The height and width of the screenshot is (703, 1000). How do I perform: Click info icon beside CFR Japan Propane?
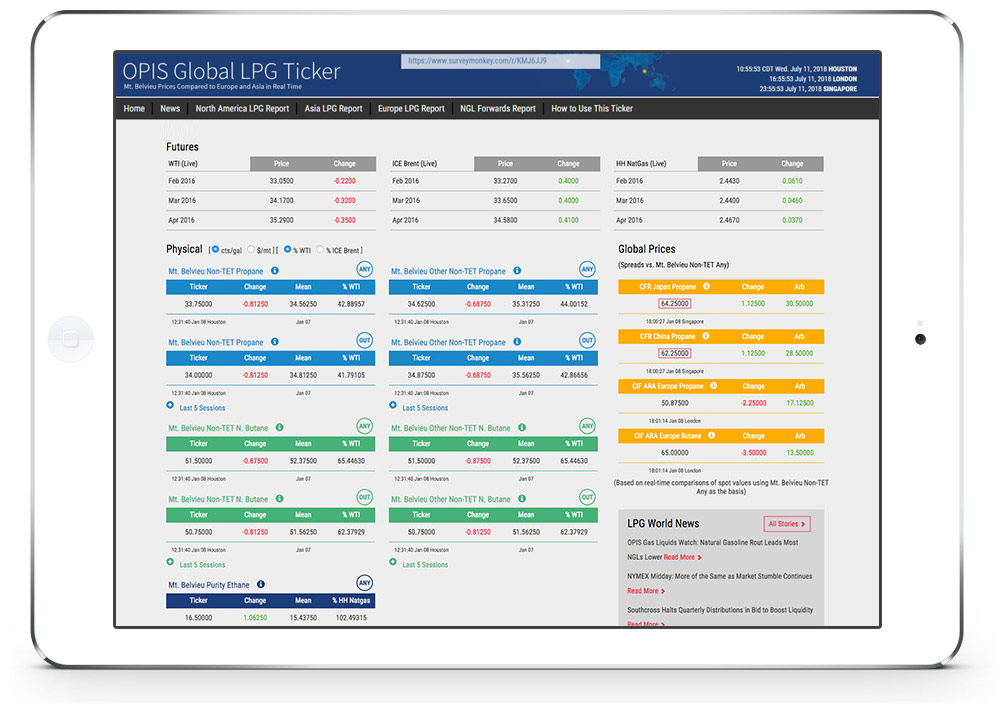pos(705,287)
